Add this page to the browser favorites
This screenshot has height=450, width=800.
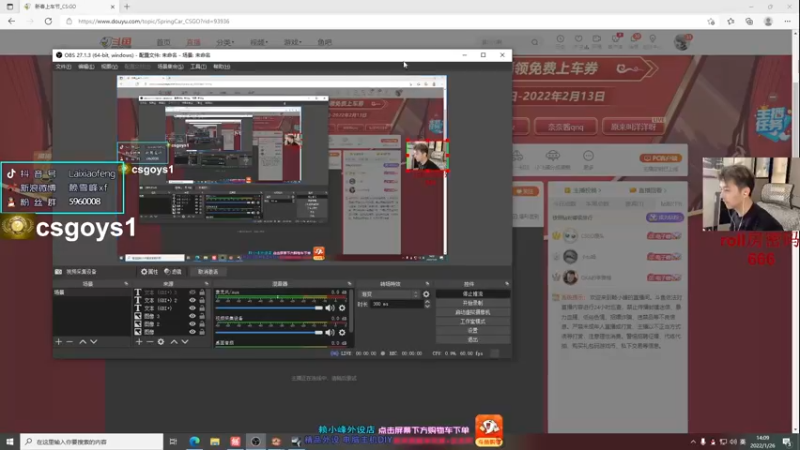[x=711, y=21]
